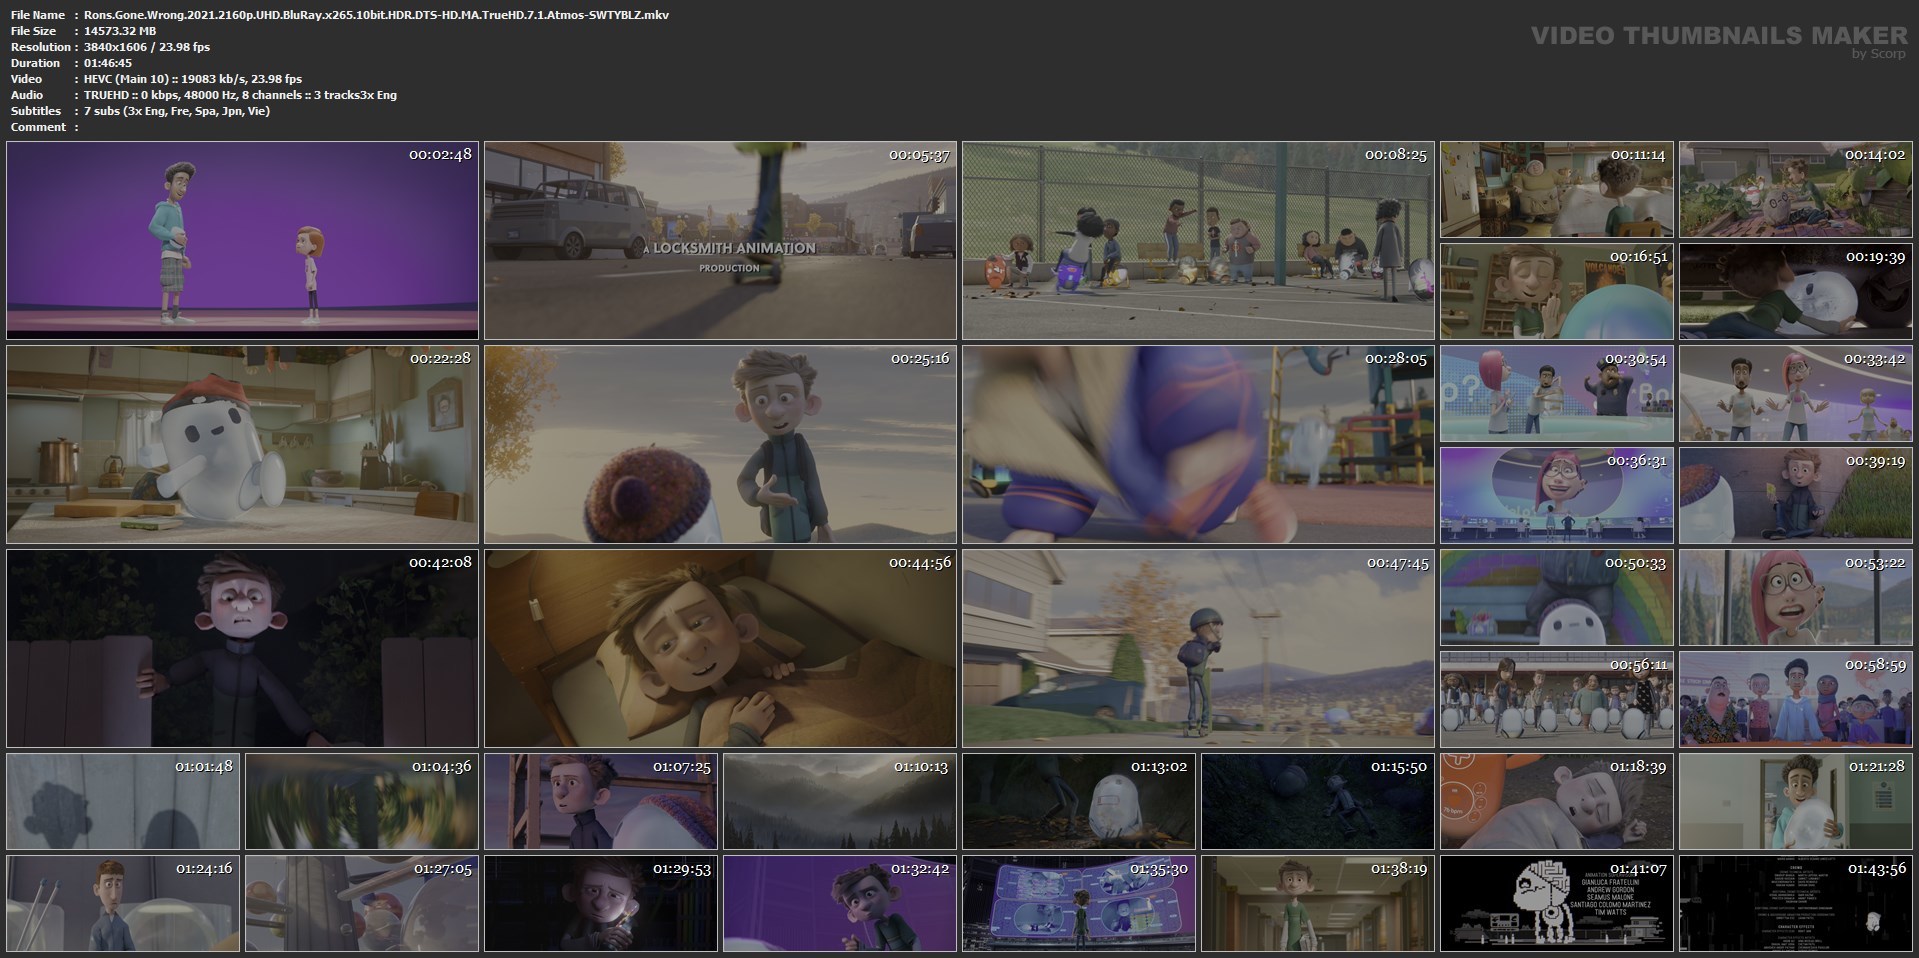The height and width of the screenshot is (958, 1919).
Task: Open the purple frame timestamped 01:32:42
Action: pos(840,903)
